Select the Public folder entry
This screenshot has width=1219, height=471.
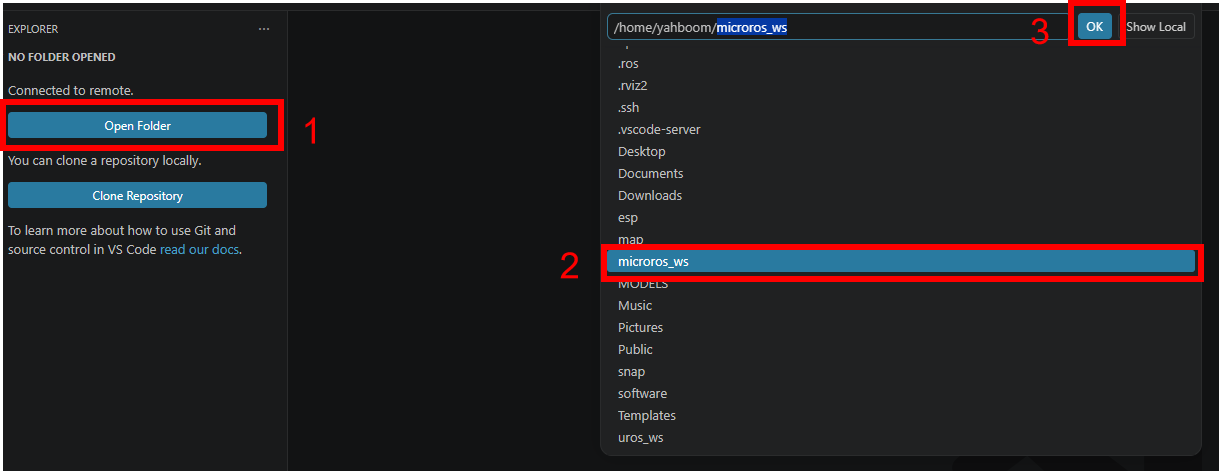901,349
